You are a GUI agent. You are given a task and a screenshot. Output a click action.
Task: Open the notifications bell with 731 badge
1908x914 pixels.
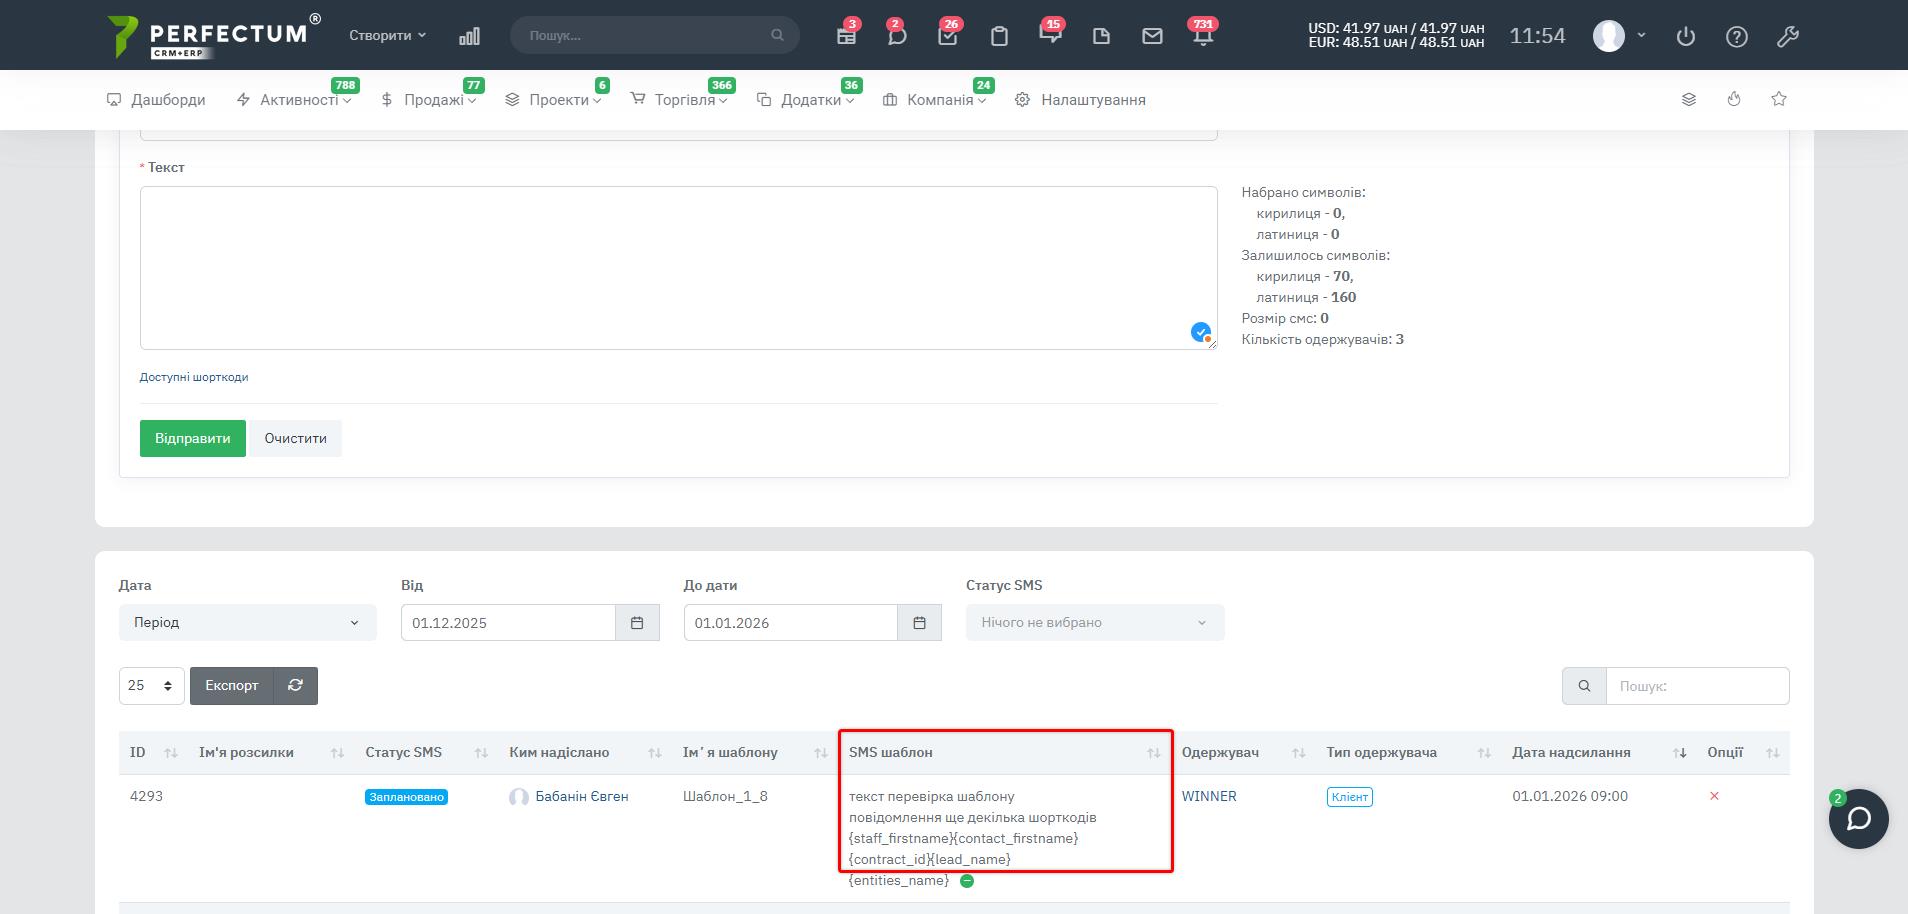pyautogui.click(x=1203, y=36)
